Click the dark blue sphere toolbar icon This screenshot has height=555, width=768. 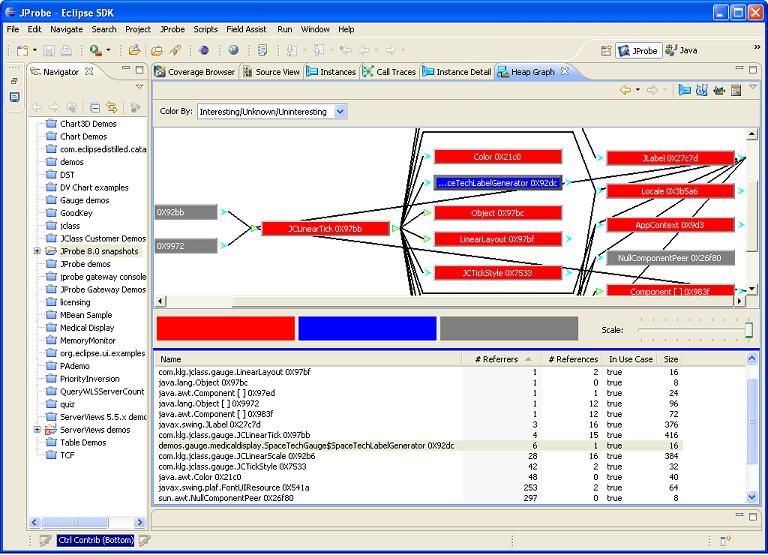click(204, 50)
